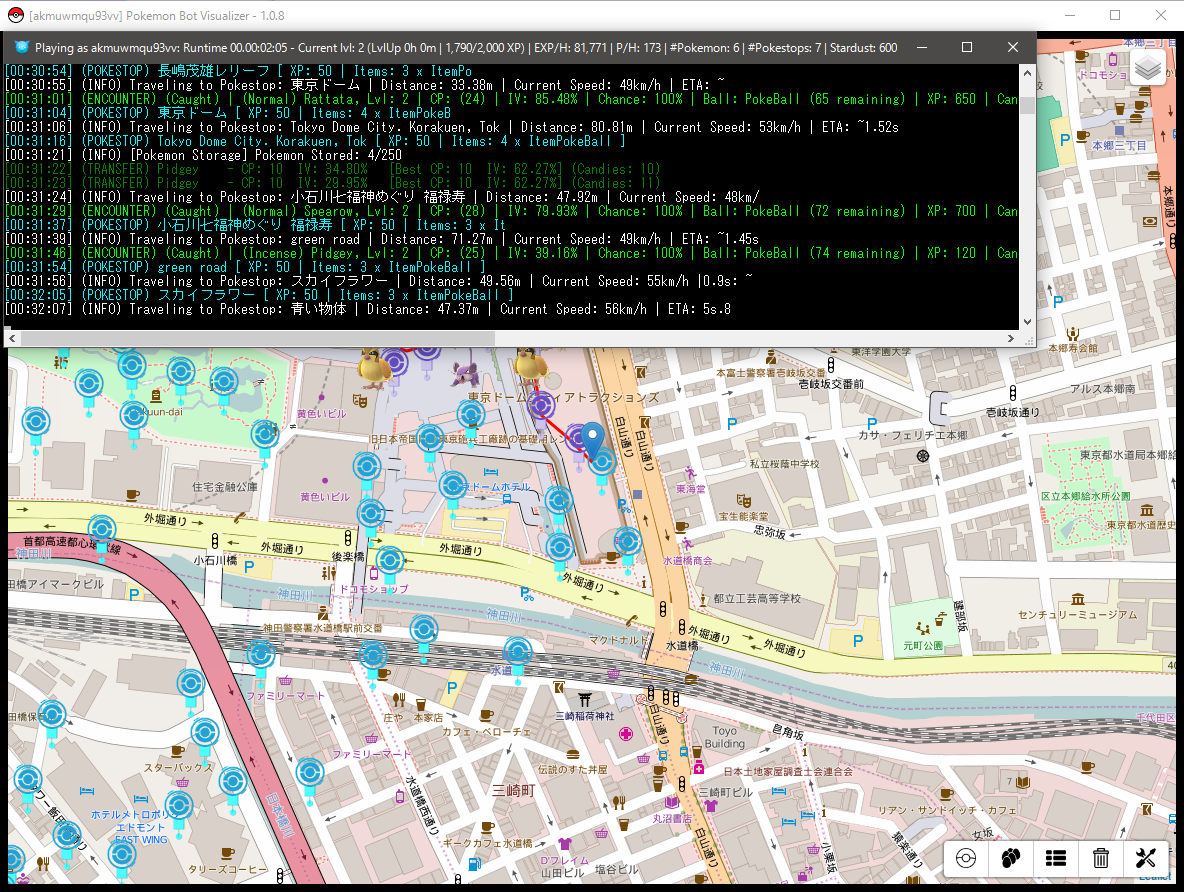This screenshot has height=892, width=1184.
Task: Click map label 'Toyo Building'
Action: [x=725, y=737]
